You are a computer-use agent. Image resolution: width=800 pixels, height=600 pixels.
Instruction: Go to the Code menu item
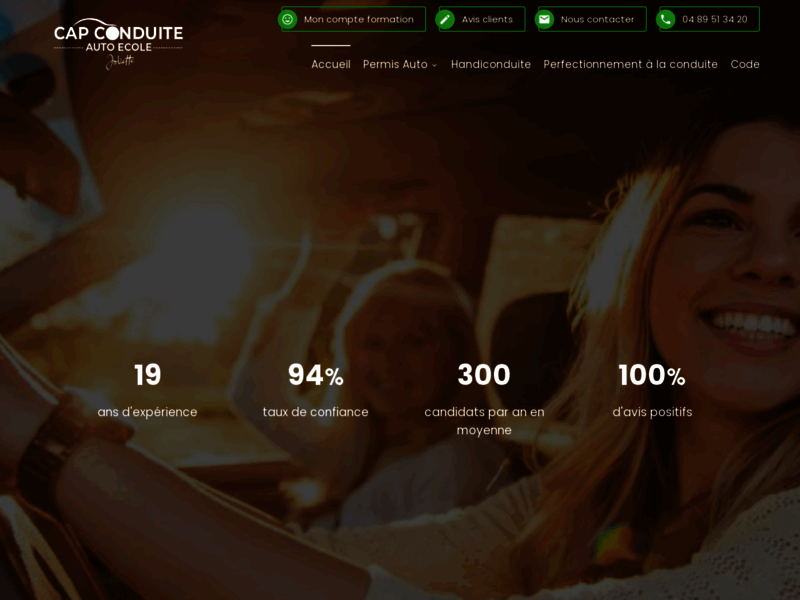click(x=744, y=64)
